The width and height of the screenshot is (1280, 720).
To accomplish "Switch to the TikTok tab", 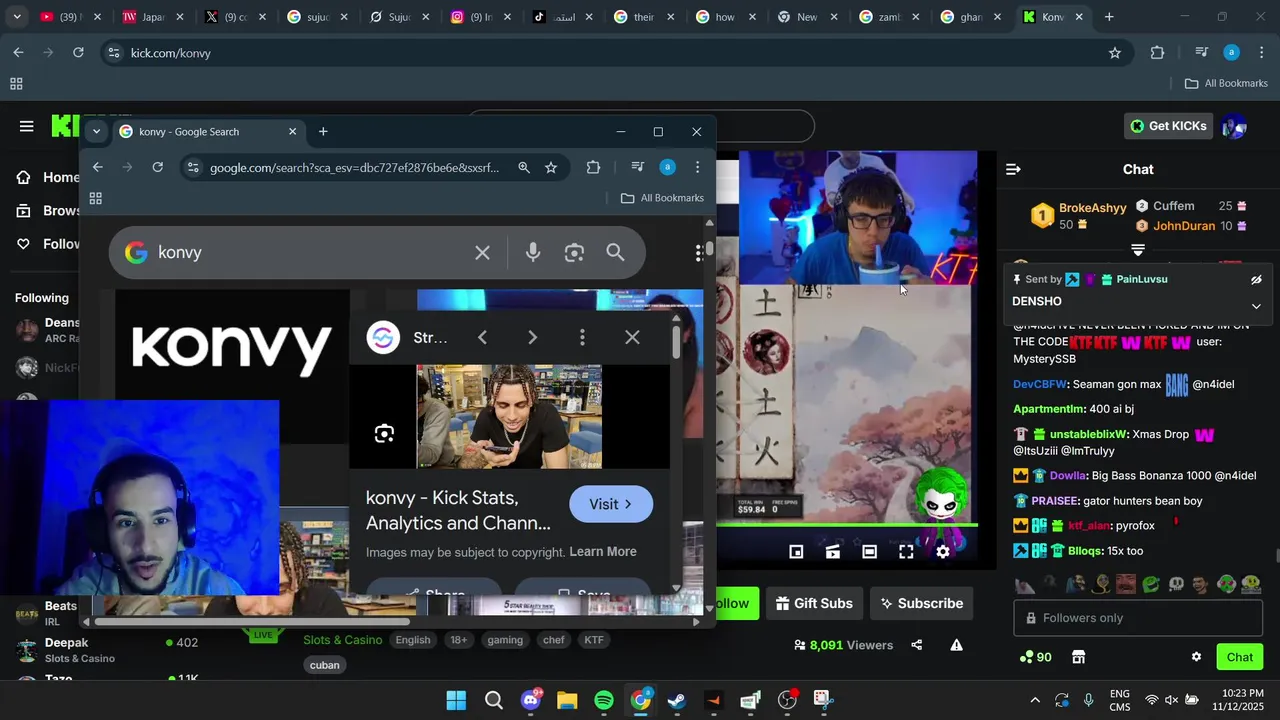I will click(x=560, y=17).
